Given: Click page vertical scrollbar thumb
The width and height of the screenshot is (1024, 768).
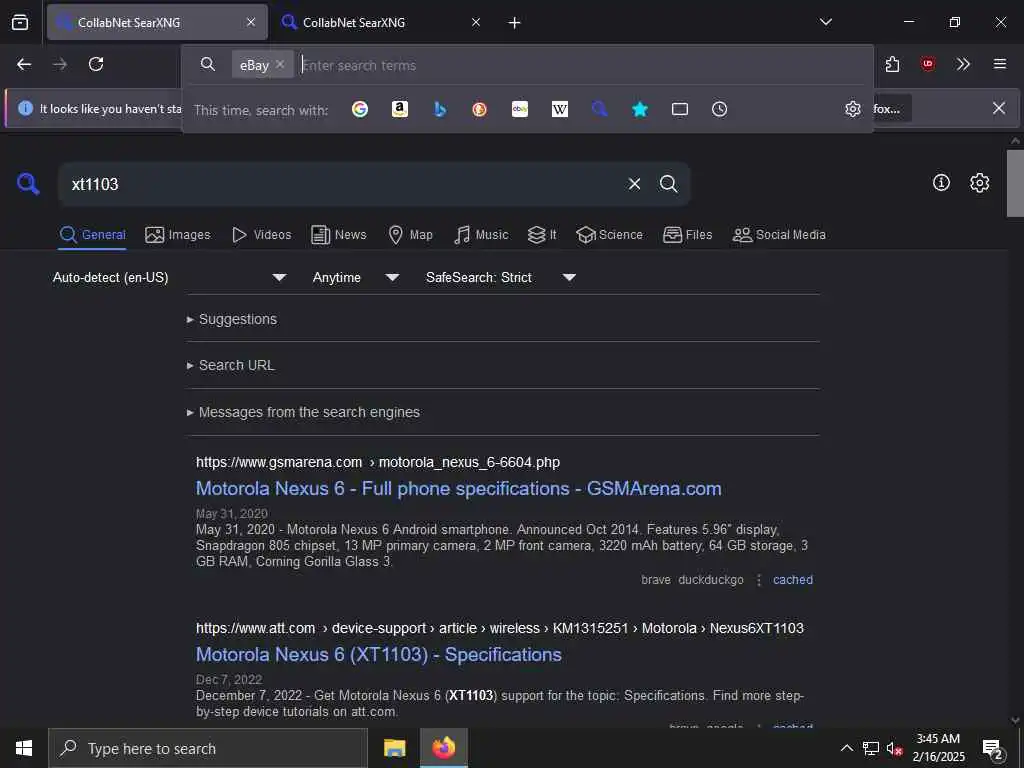Looking at the screenshot, I should point(1015,184).
